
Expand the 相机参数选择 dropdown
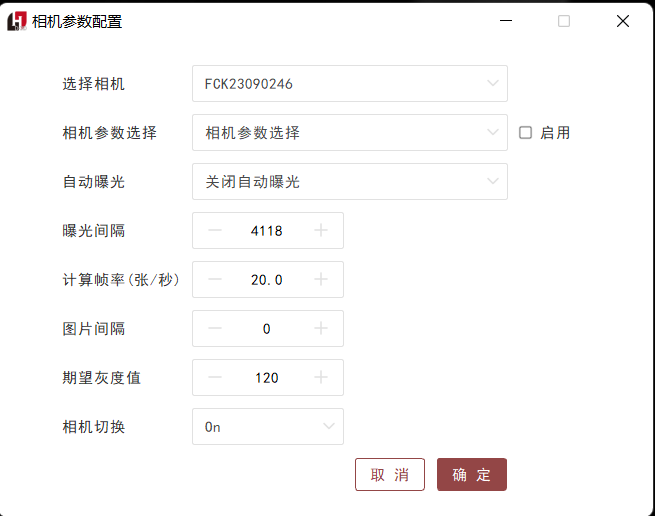pyautogui.click(x=349, y=133)
